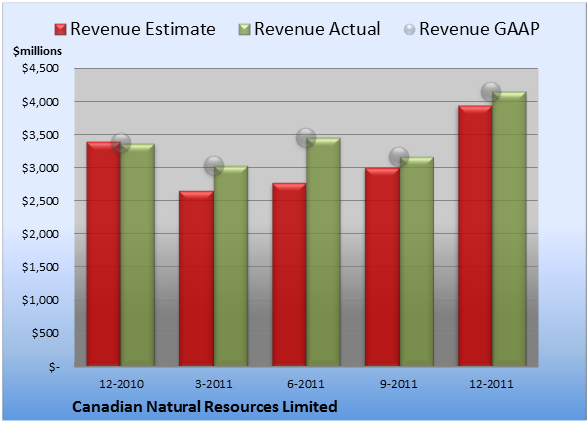Click the '12-2010' quarter label
Image resolution: width=588 pixels, height=422 pixels.
(121, 384)
